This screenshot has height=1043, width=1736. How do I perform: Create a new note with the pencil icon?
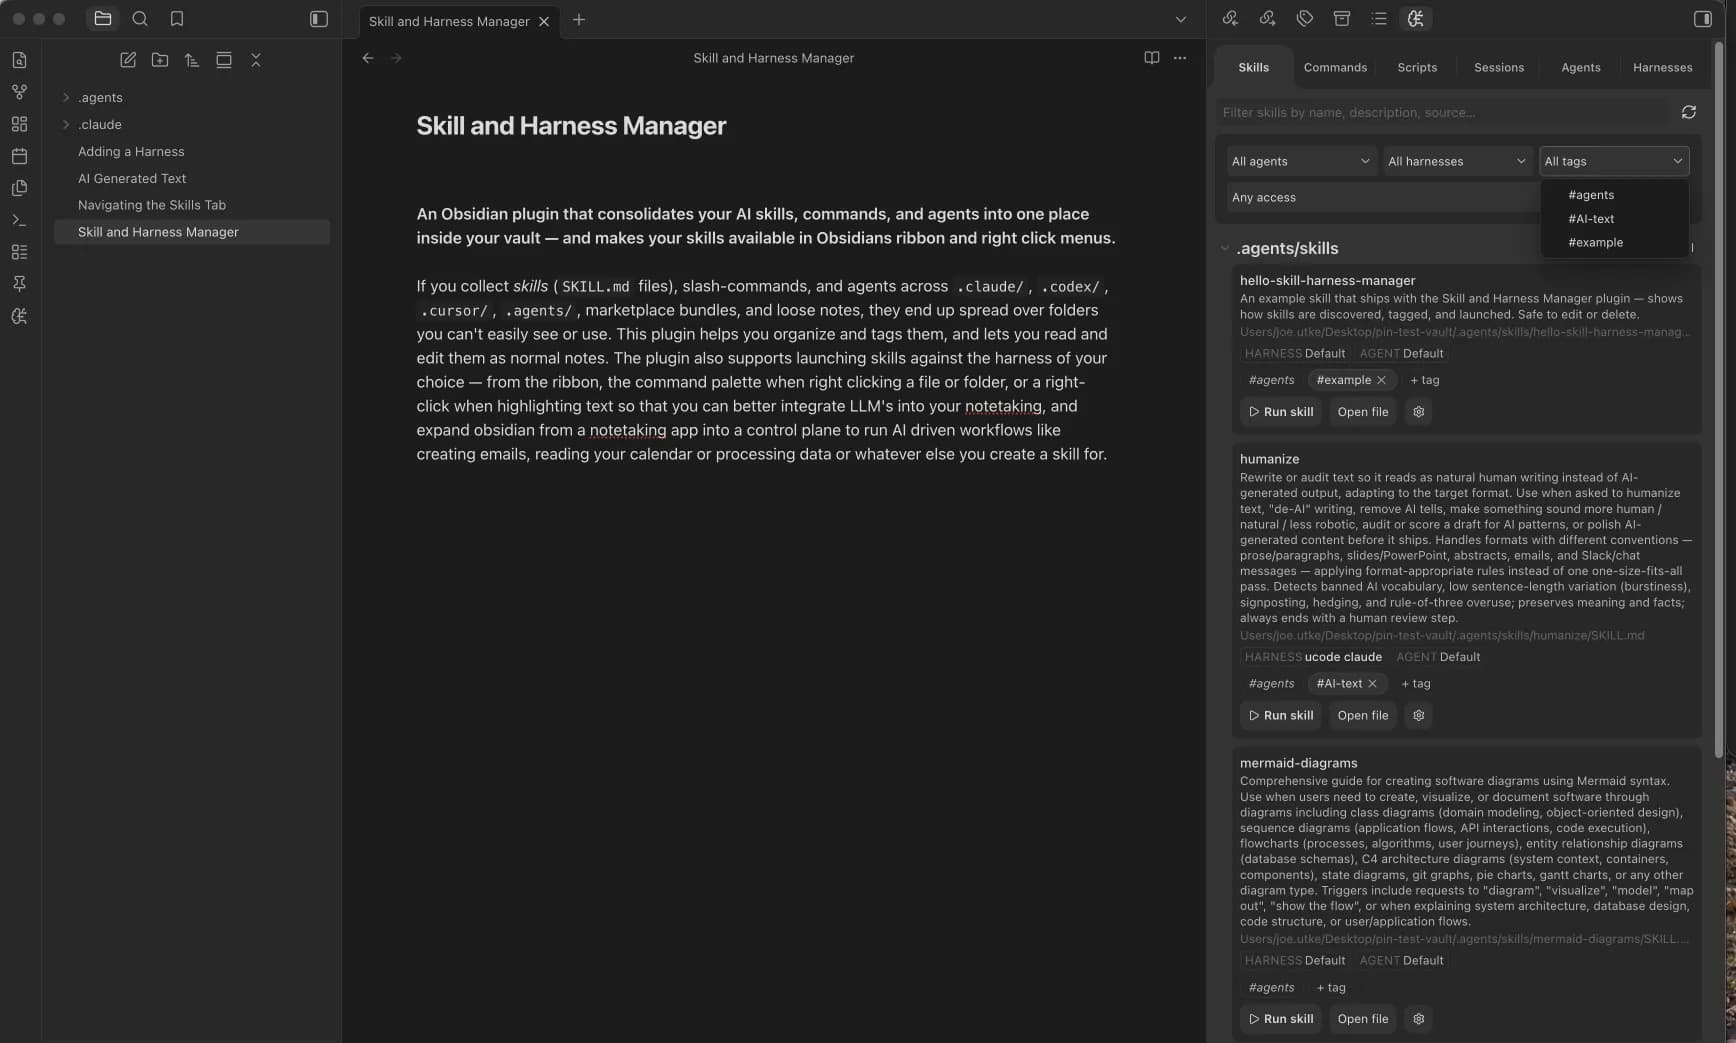click(128, 60)
